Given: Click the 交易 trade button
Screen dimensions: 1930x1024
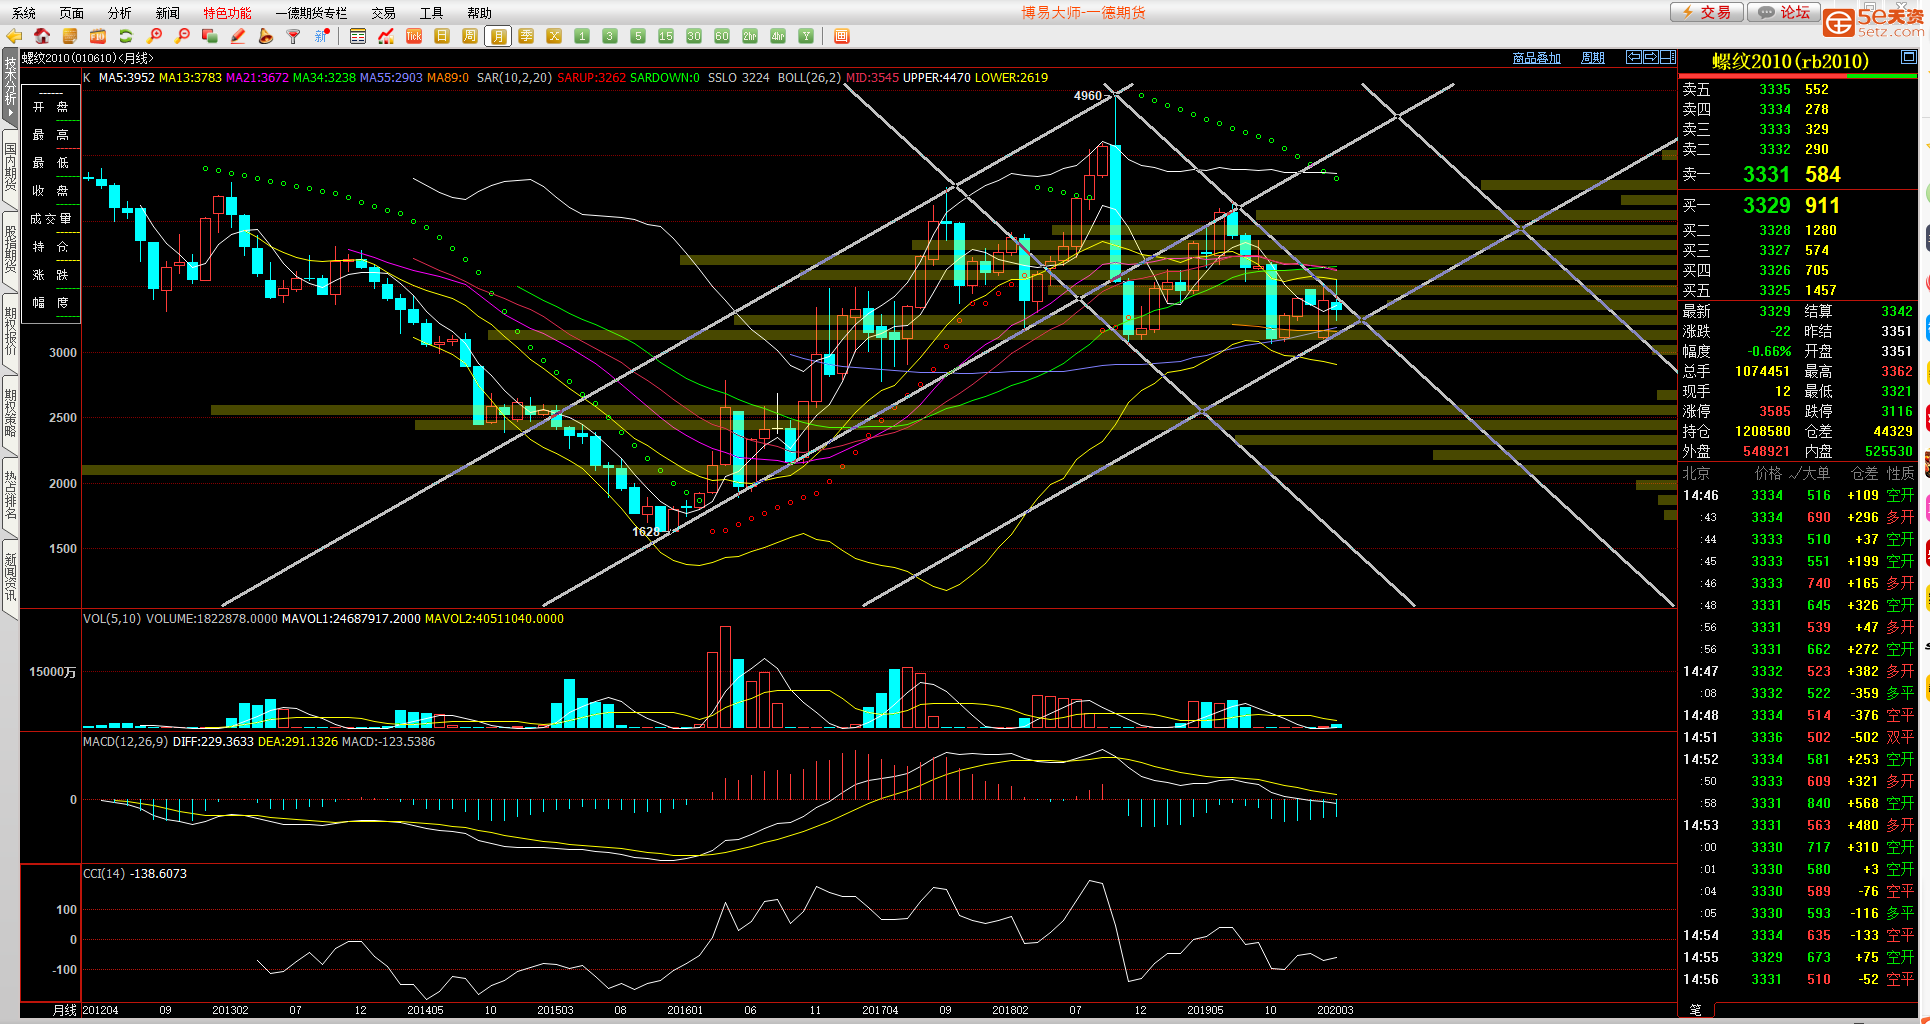Looking at the screenshot, I should [1707, 12].
